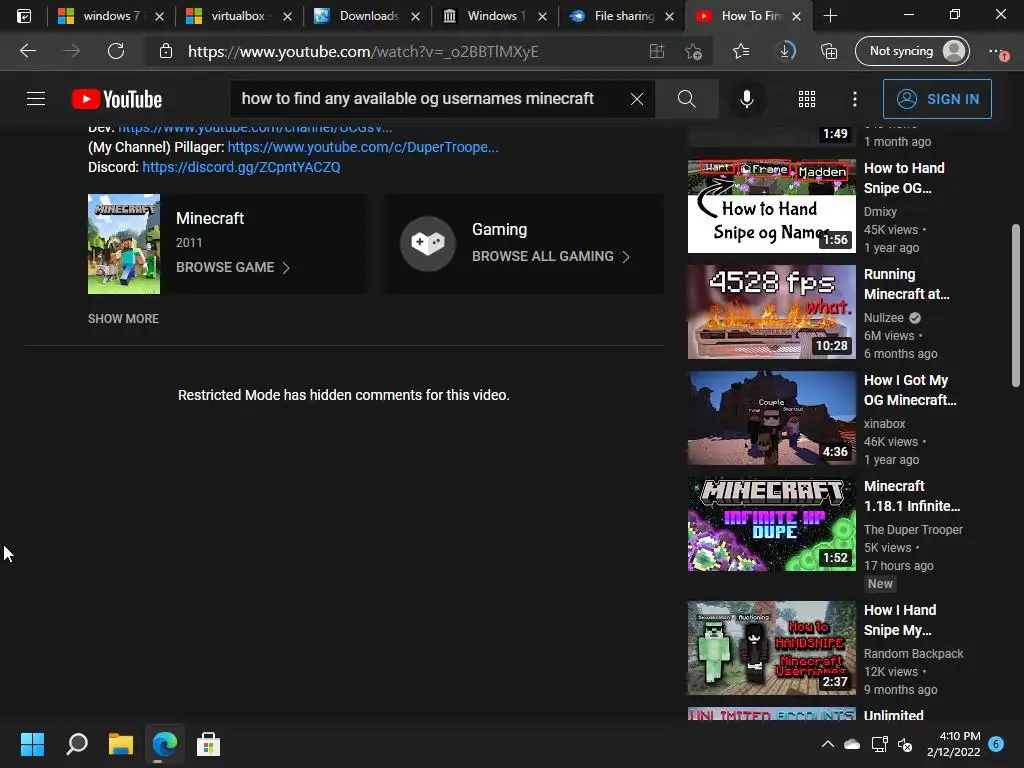Click the Random Backpack channel name
This screenshot has height=768, width=1024.
tap(913, 654)
